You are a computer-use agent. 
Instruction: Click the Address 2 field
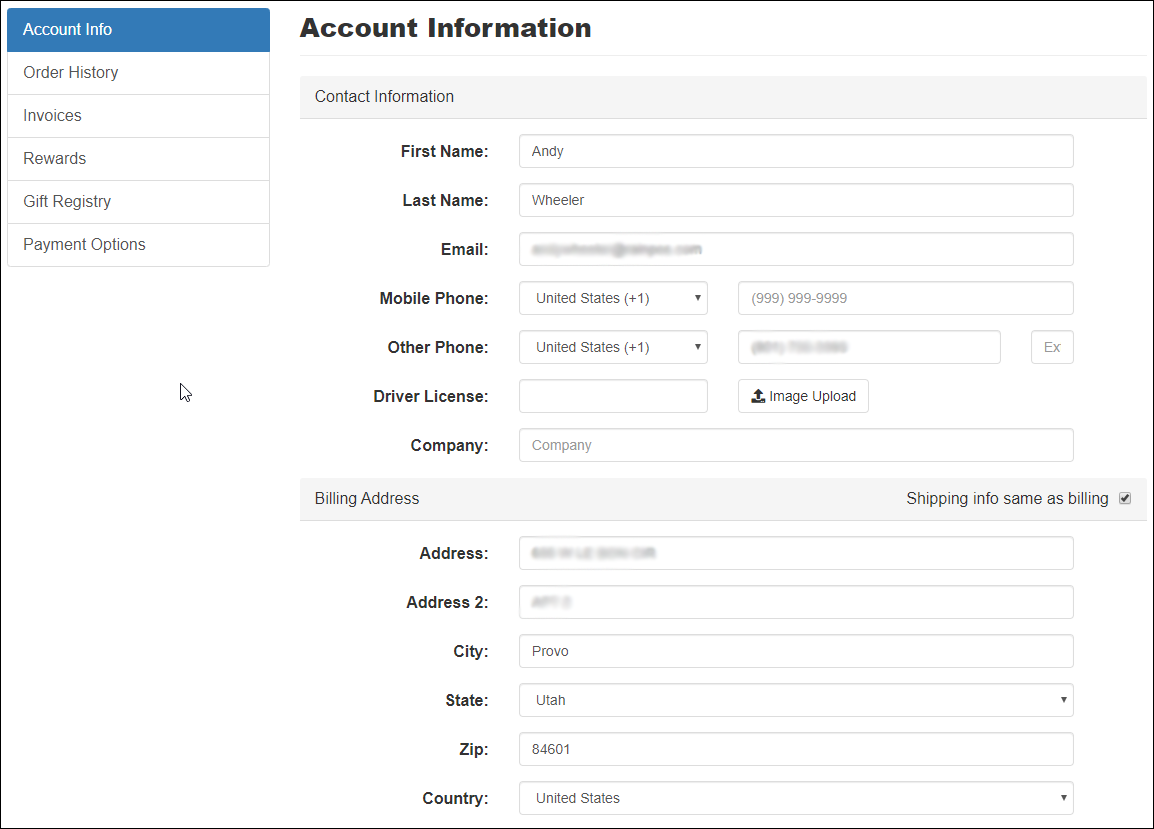click(x=796, y=602)
